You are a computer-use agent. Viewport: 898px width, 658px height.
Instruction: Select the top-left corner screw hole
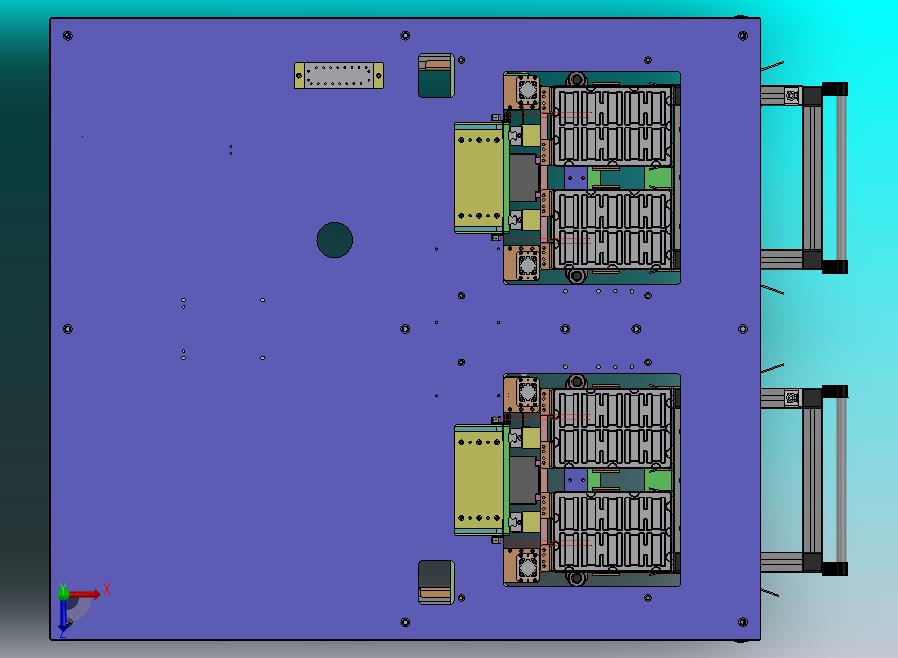(68, 36)
